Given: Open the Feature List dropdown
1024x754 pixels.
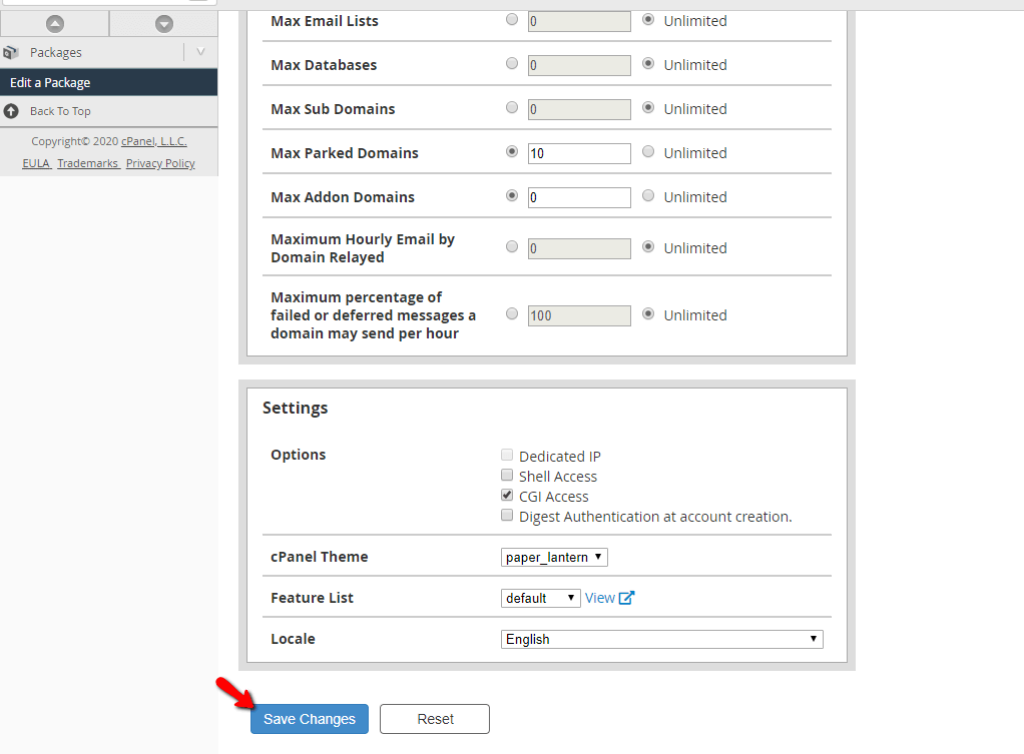Looking at the screenshot, I should (541, 598).
